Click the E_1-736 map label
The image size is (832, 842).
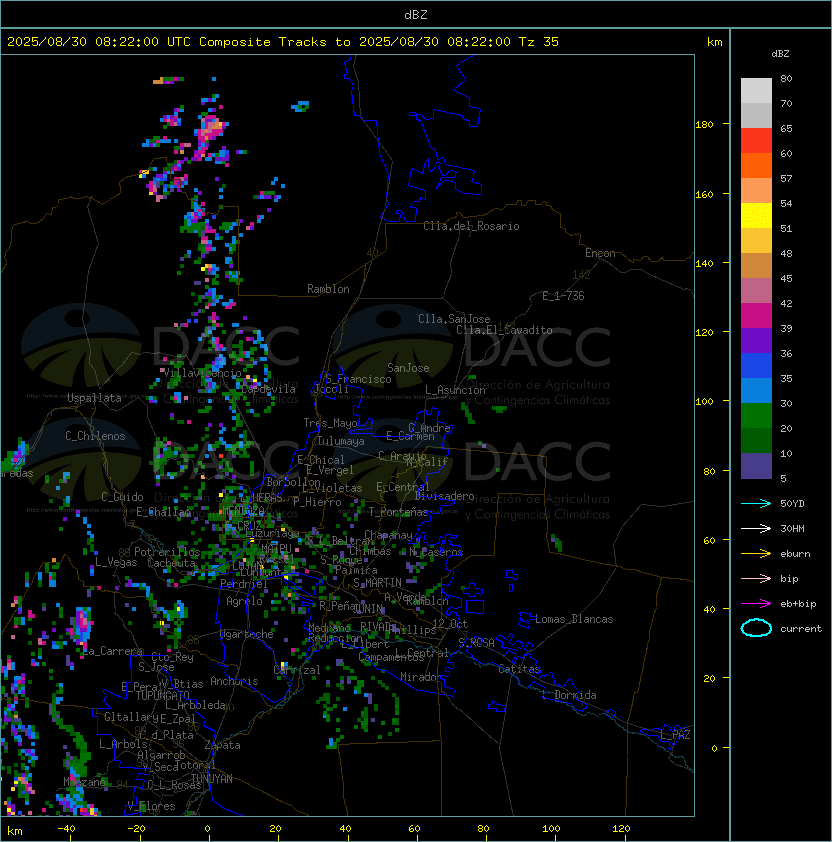click(563, 296)
